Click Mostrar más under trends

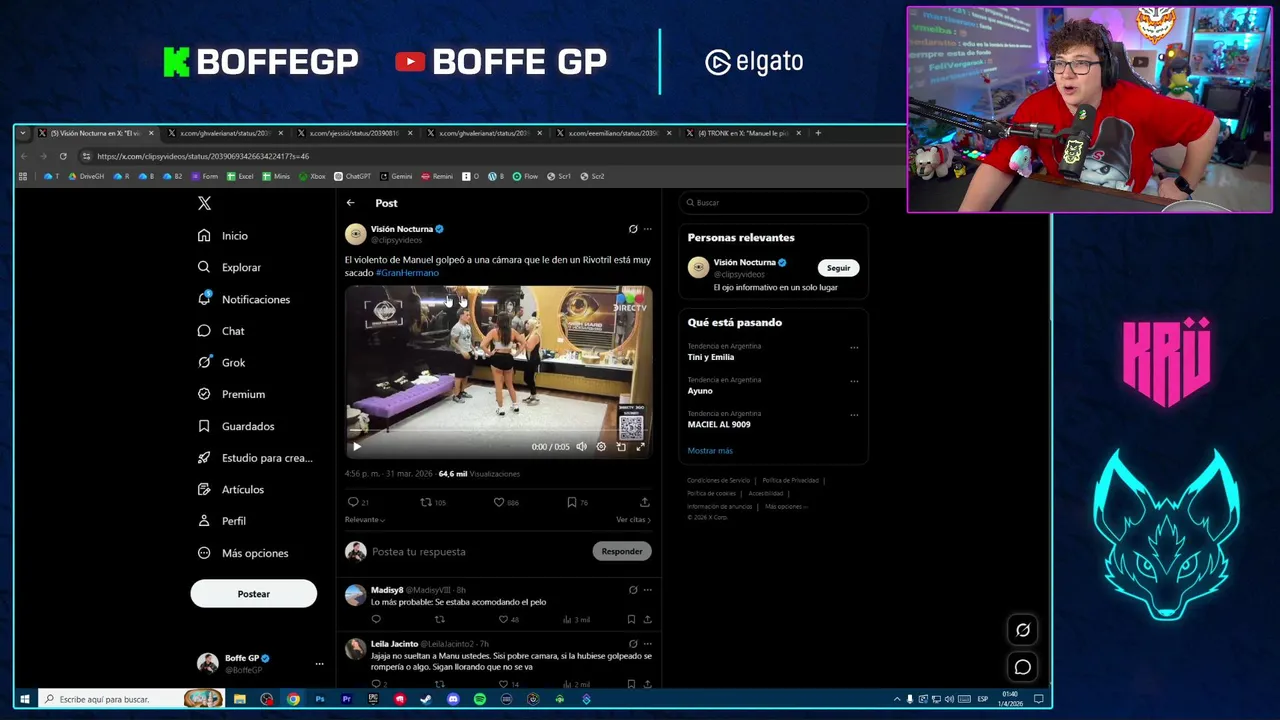710,451
